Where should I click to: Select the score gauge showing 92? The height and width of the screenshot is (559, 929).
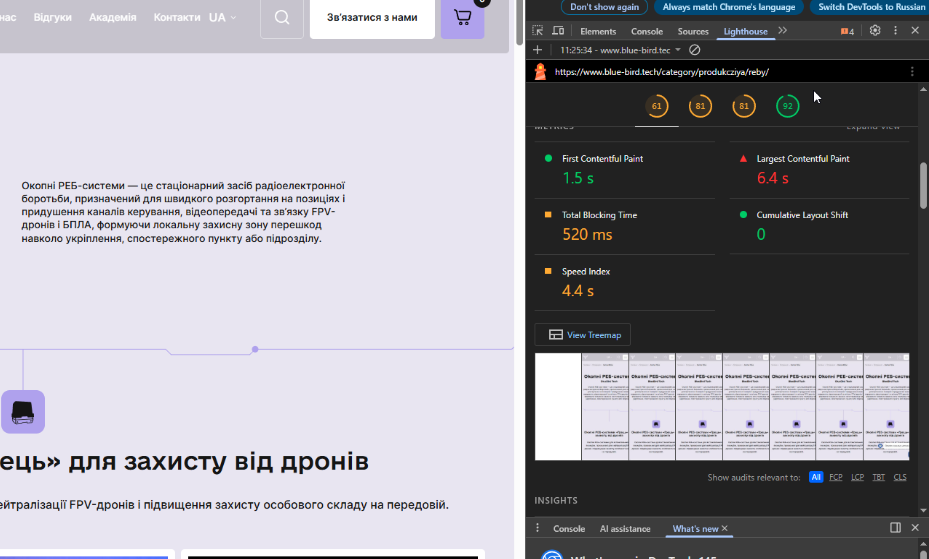point(787,106)
